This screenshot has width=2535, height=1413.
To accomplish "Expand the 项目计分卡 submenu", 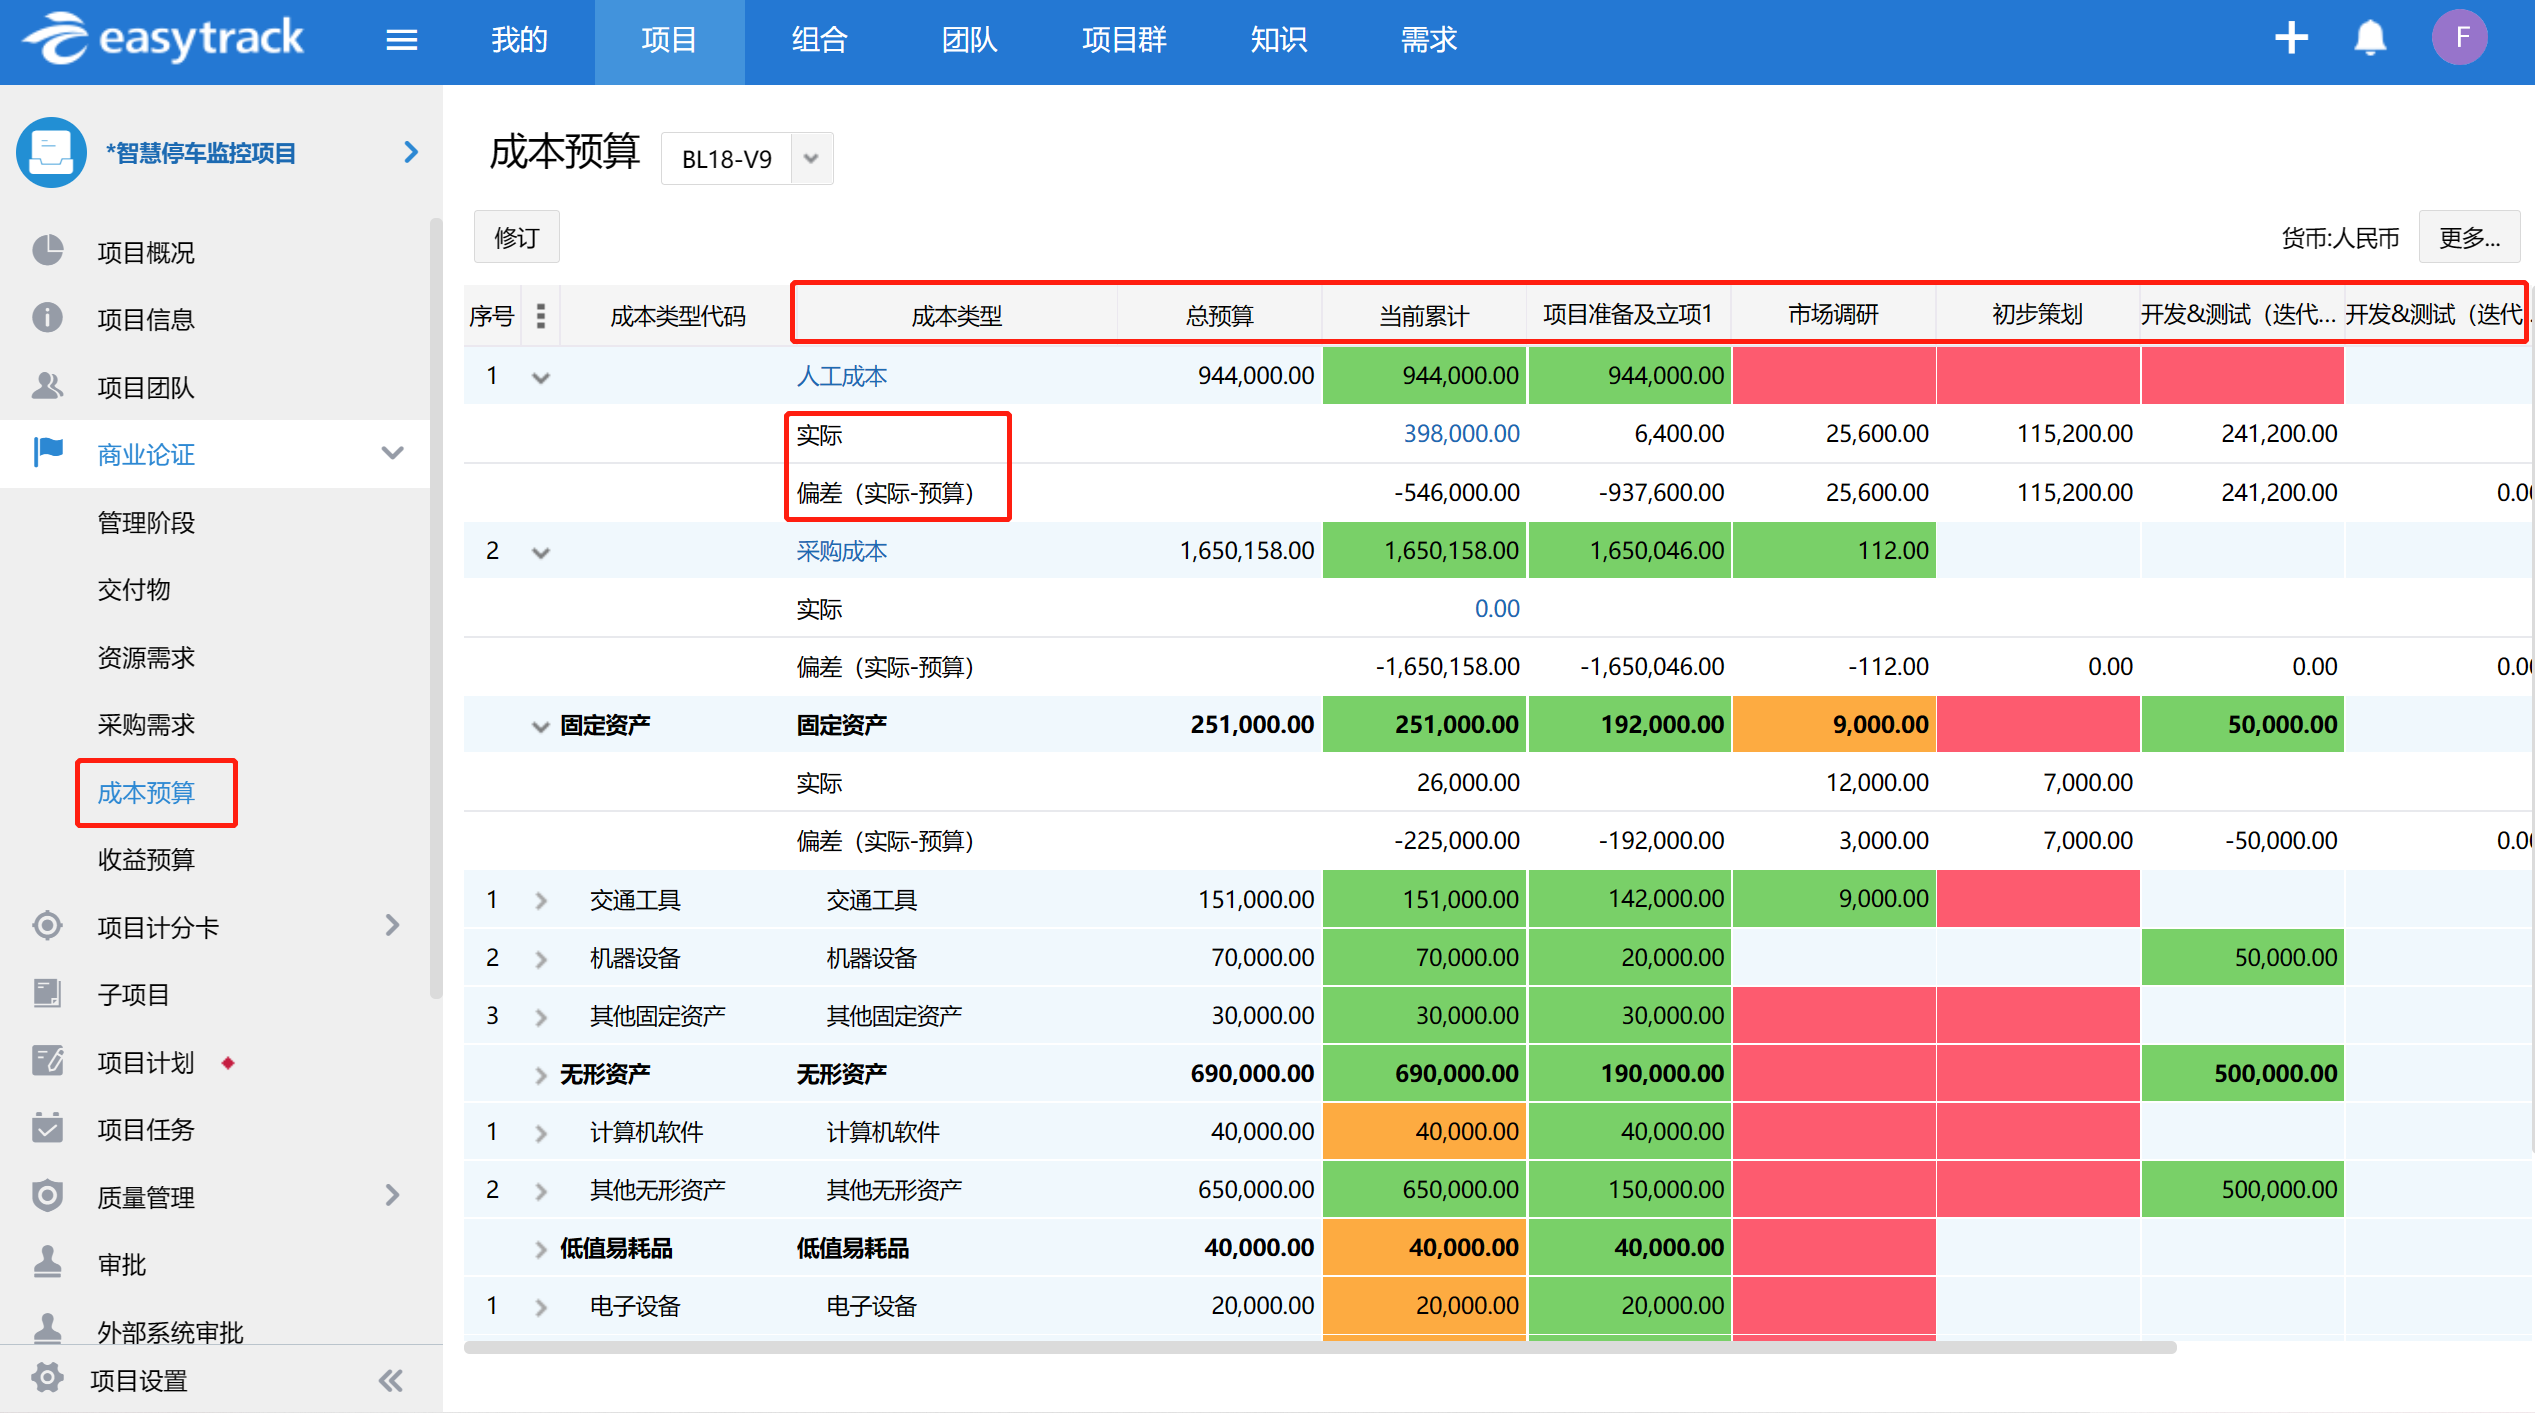I will point(392,926).
